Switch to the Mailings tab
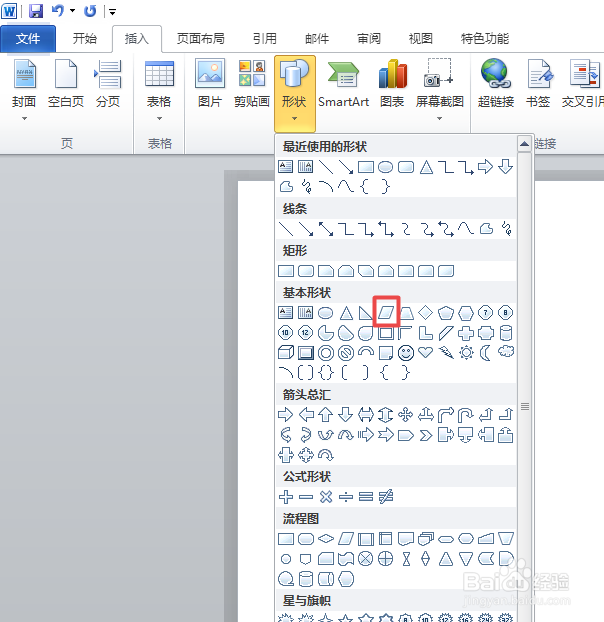Screen dimensions: 604x622 tap(317, 38)
